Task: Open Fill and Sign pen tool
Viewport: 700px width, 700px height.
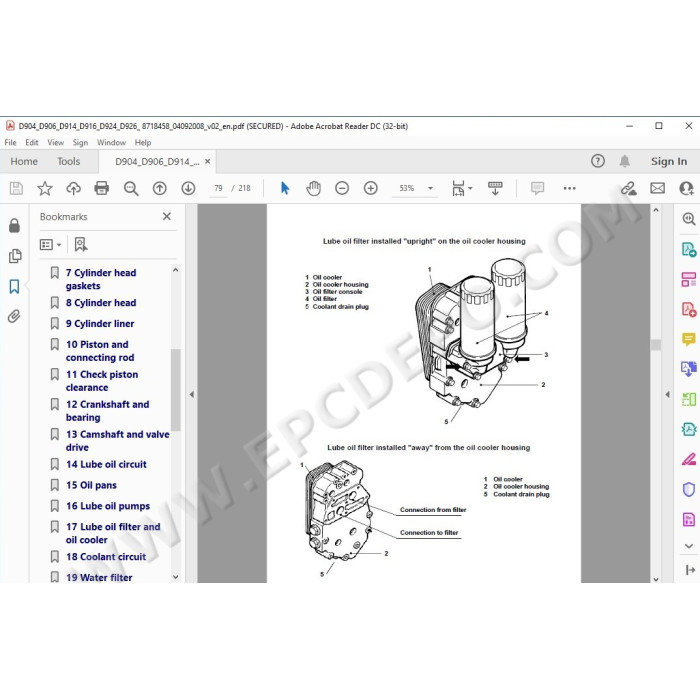Action: point(689,459)
